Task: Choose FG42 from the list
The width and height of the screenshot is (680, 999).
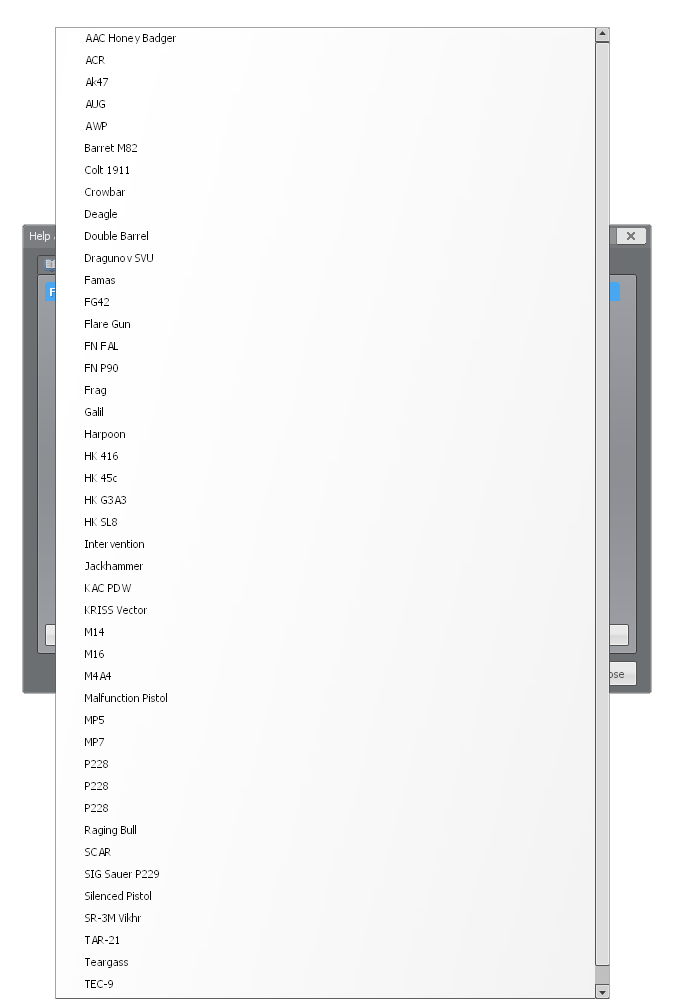Action: point(325,302)
